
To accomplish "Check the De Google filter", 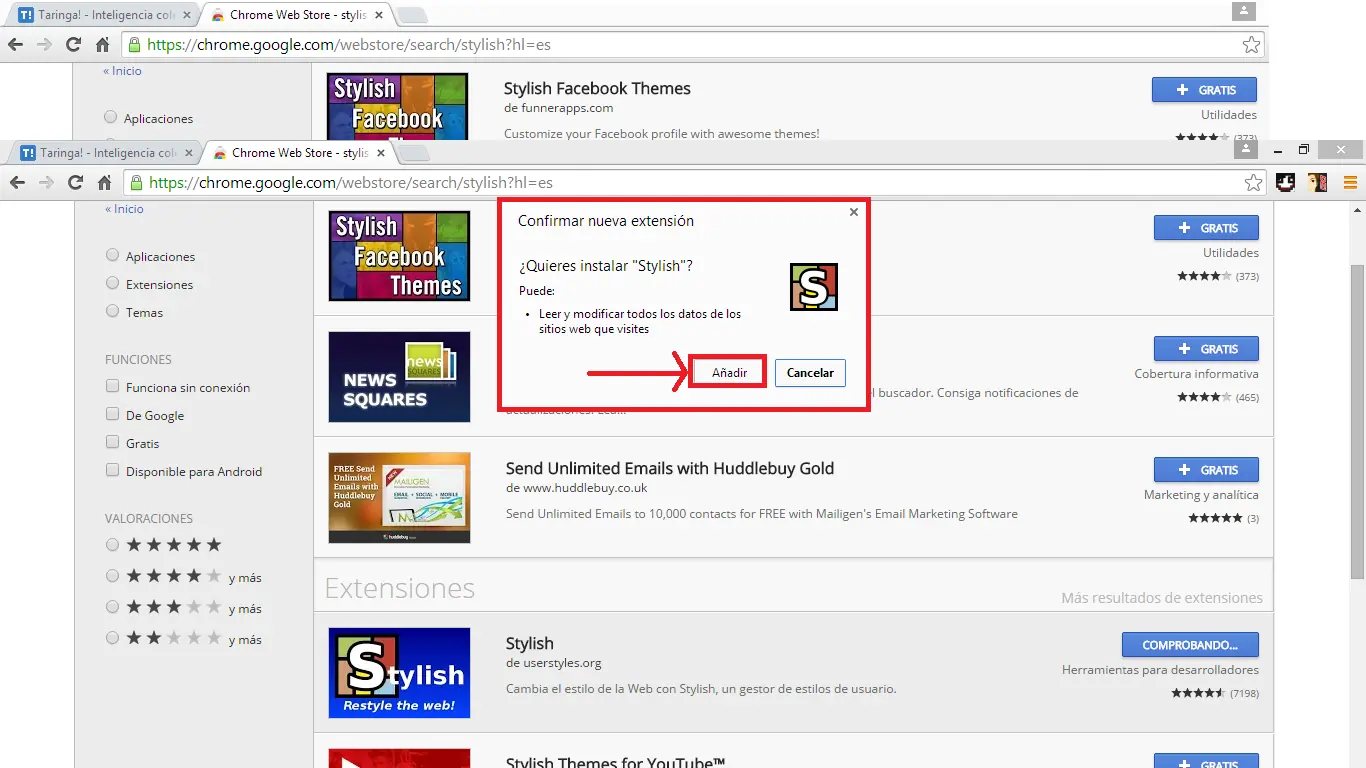I will 112,415.
